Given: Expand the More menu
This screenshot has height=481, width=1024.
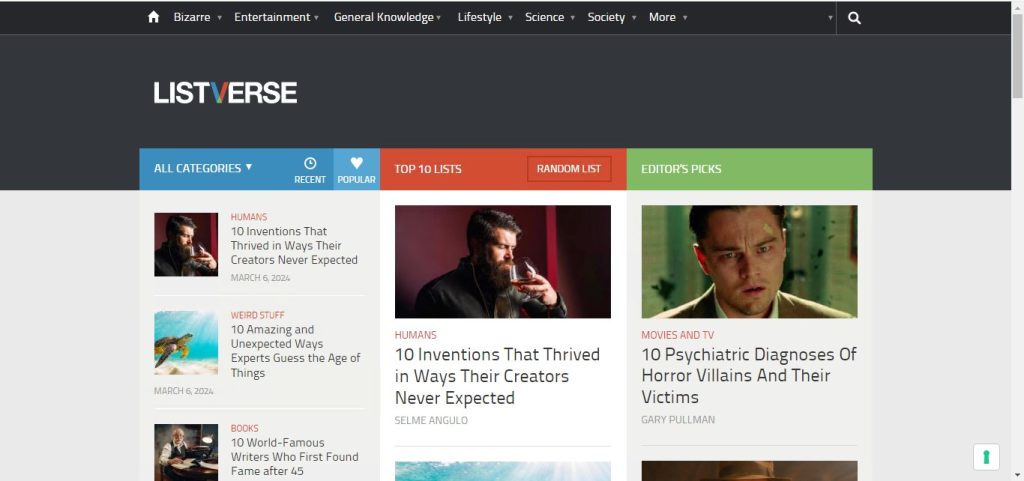Looking at the screenshot, I should point(667,17).
